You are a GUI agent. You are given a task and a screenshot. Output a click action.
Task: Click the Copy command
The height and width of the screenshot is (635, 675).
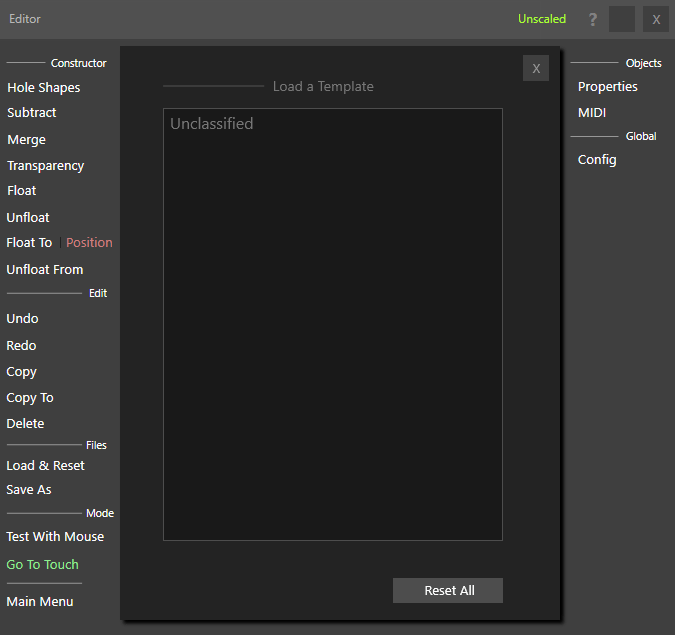21,372
